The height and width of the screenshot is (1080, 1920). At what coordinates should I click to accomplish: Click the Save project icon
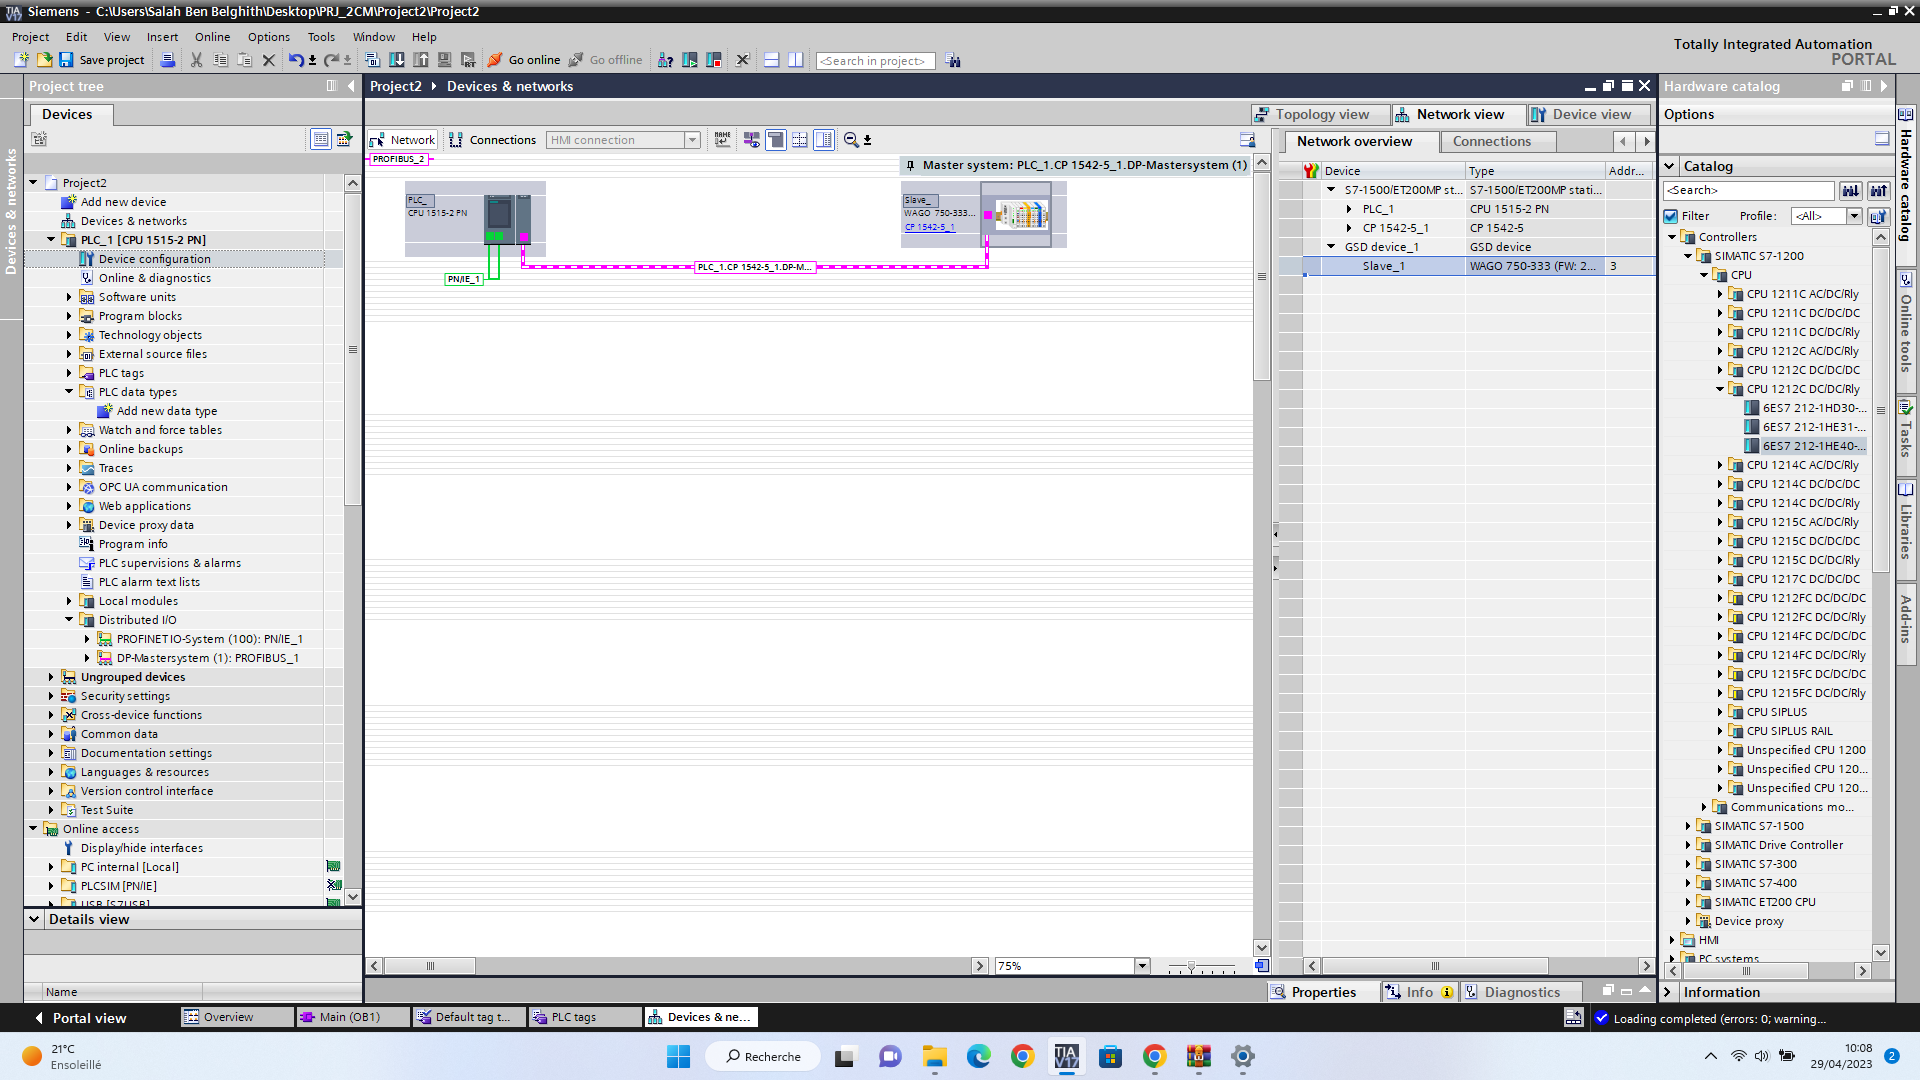pyautogui.click(x=66, y=60)
